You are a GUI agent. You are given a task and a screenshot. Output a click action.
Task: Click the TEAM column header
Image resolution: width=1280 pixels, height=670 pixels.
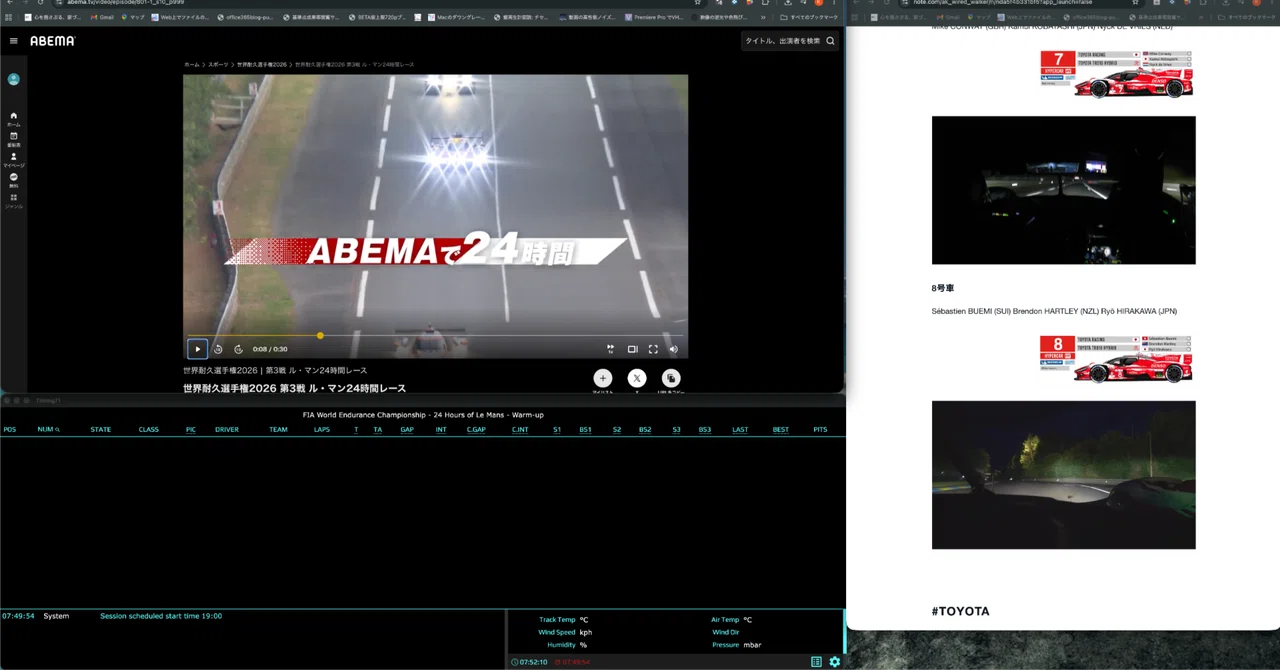pyautogui.click(x=278, y=429)
